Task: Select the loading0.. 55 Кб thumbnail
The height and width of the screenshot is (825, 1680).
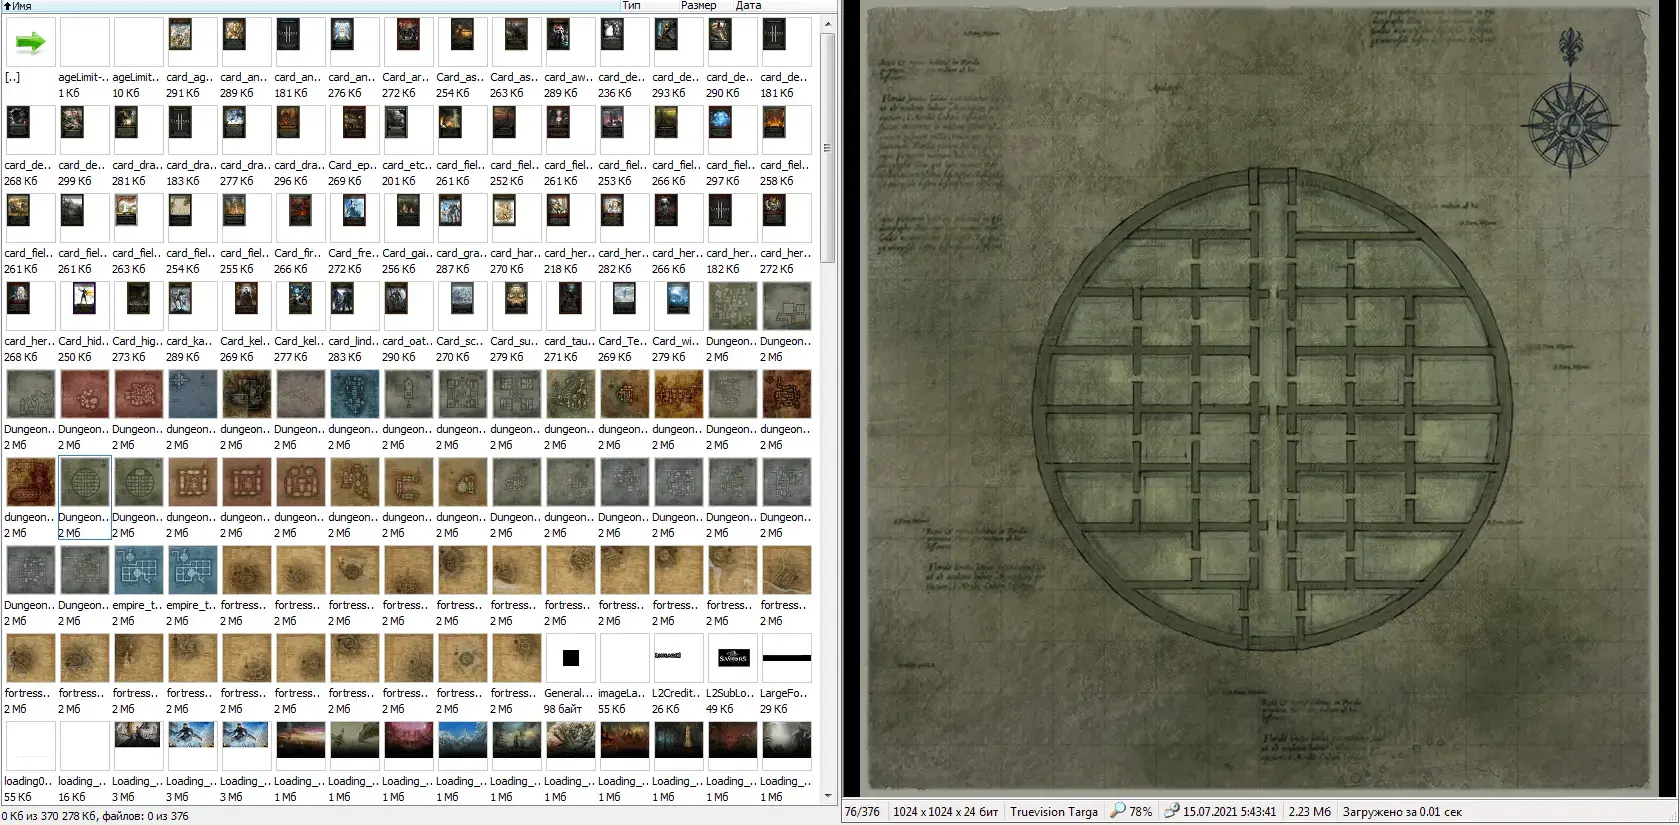Action: point(31,746)
